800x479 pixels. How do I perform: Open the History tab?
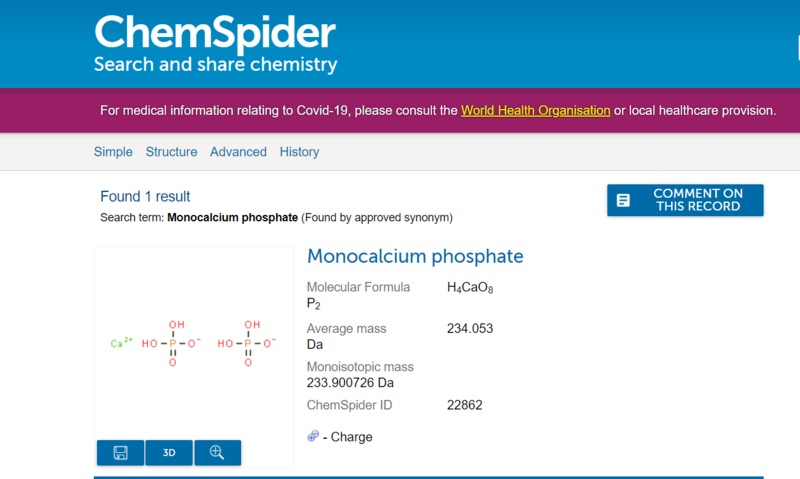point(299,152)
